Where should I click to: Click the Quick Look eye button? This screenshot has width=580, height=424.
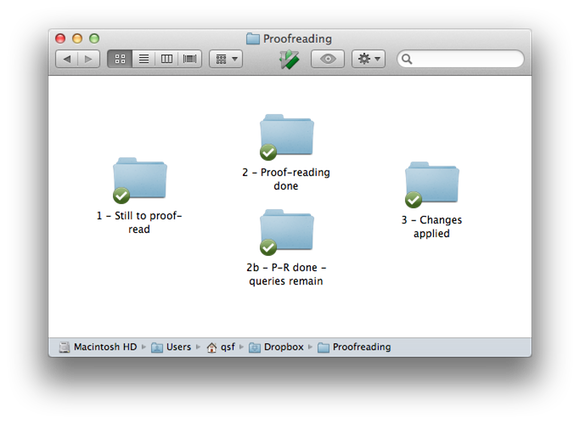(328, 59)
